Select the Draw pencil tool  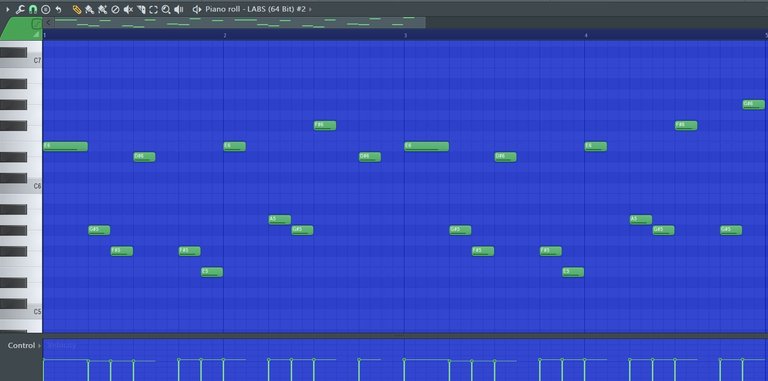77,9
